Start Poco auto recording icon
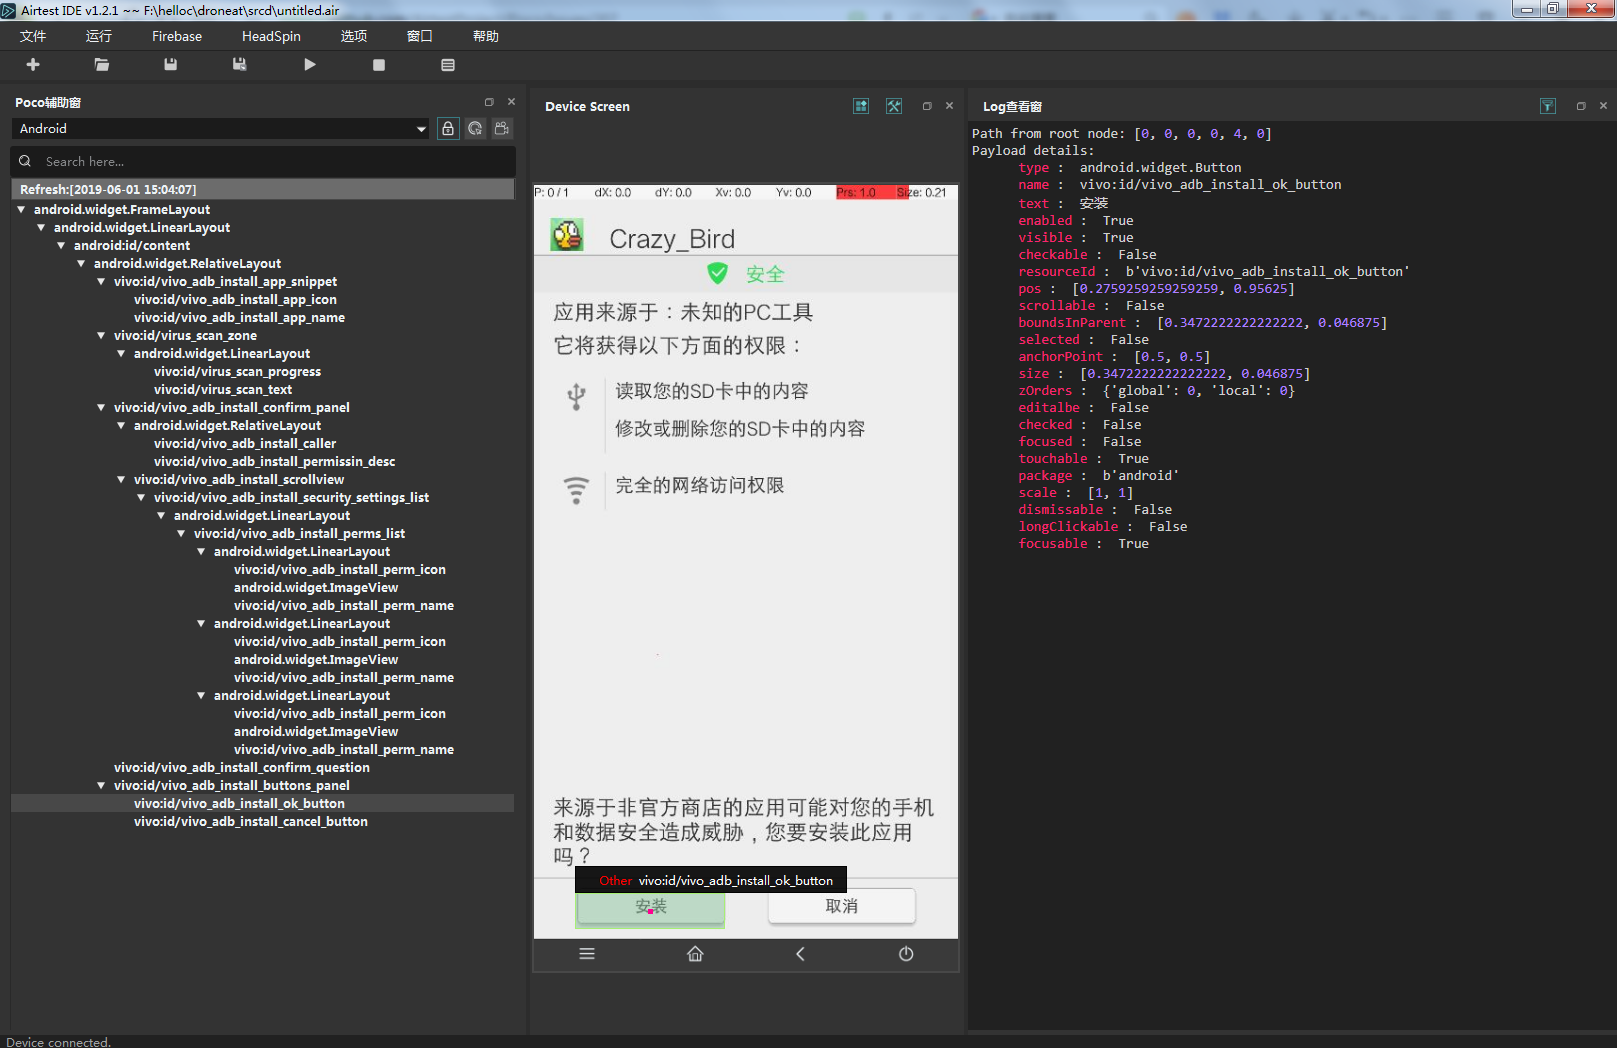The image size is (1617, 1048). pyautogui.click(x=502, y=129)
